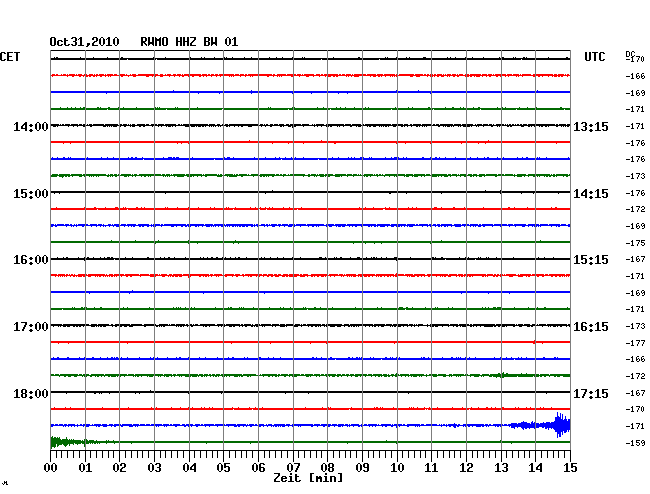Click the 15:00 CET time label

pos(31,194)
